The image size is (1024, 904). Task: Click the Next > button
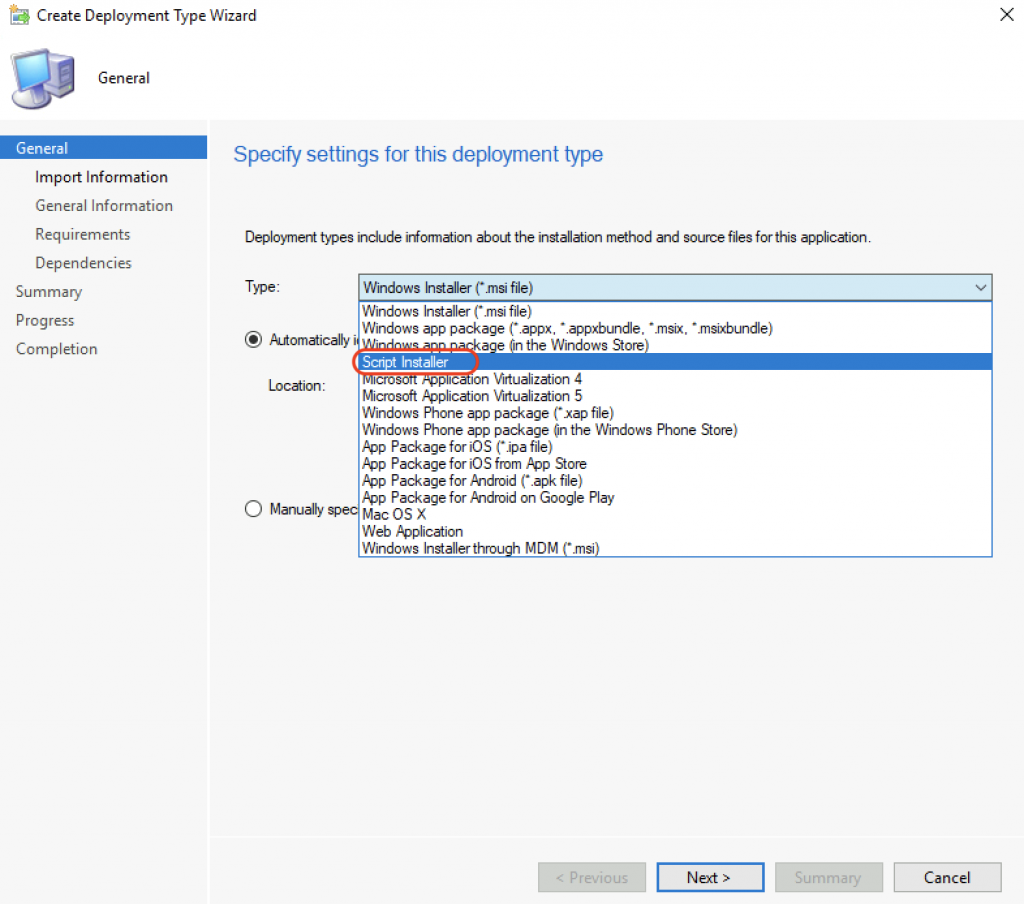[710, 877]
